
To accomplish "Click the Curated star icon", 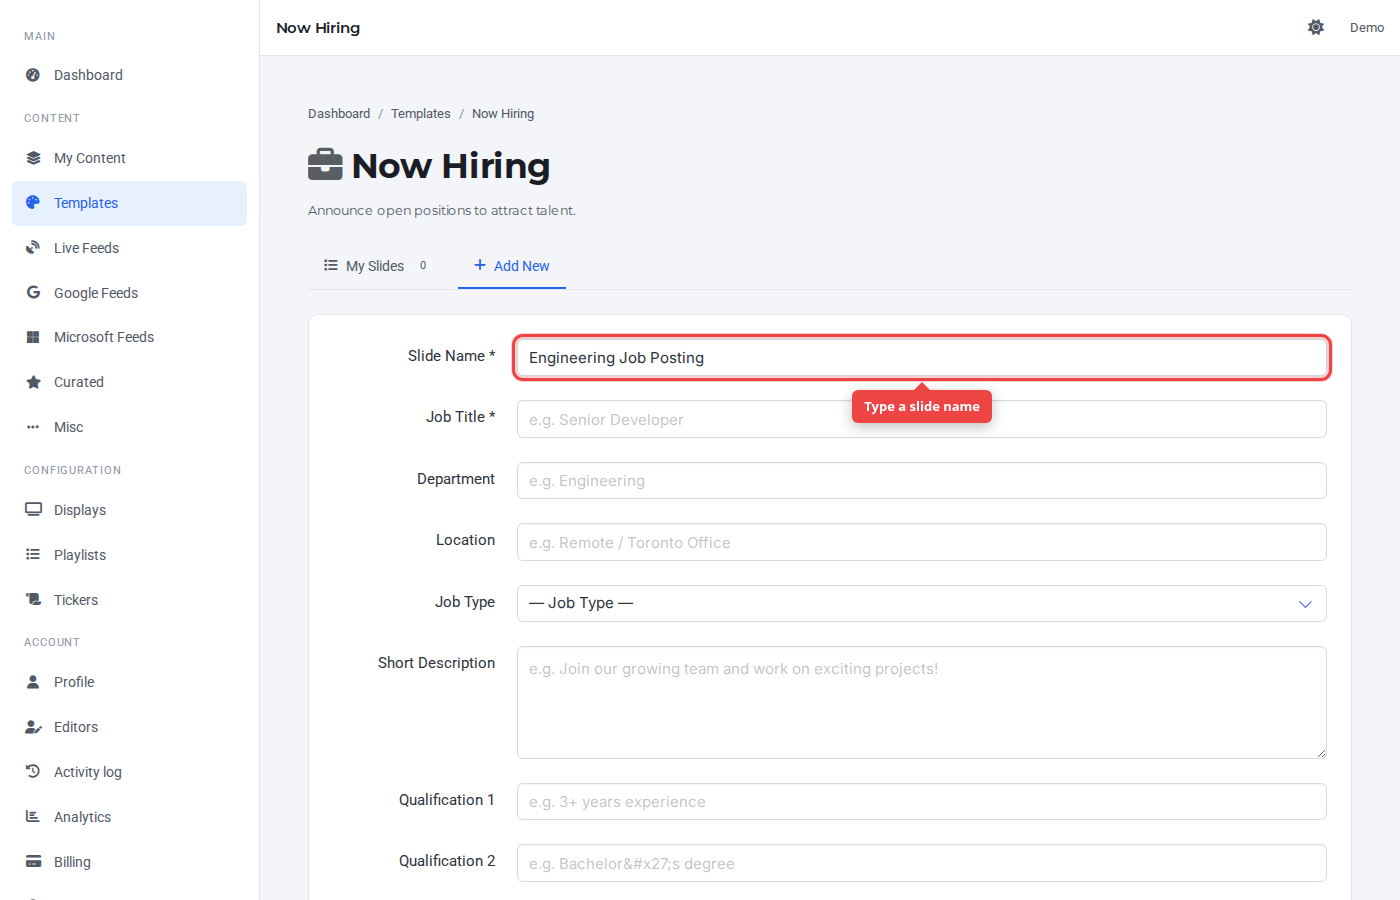I will tap(33, 382).
